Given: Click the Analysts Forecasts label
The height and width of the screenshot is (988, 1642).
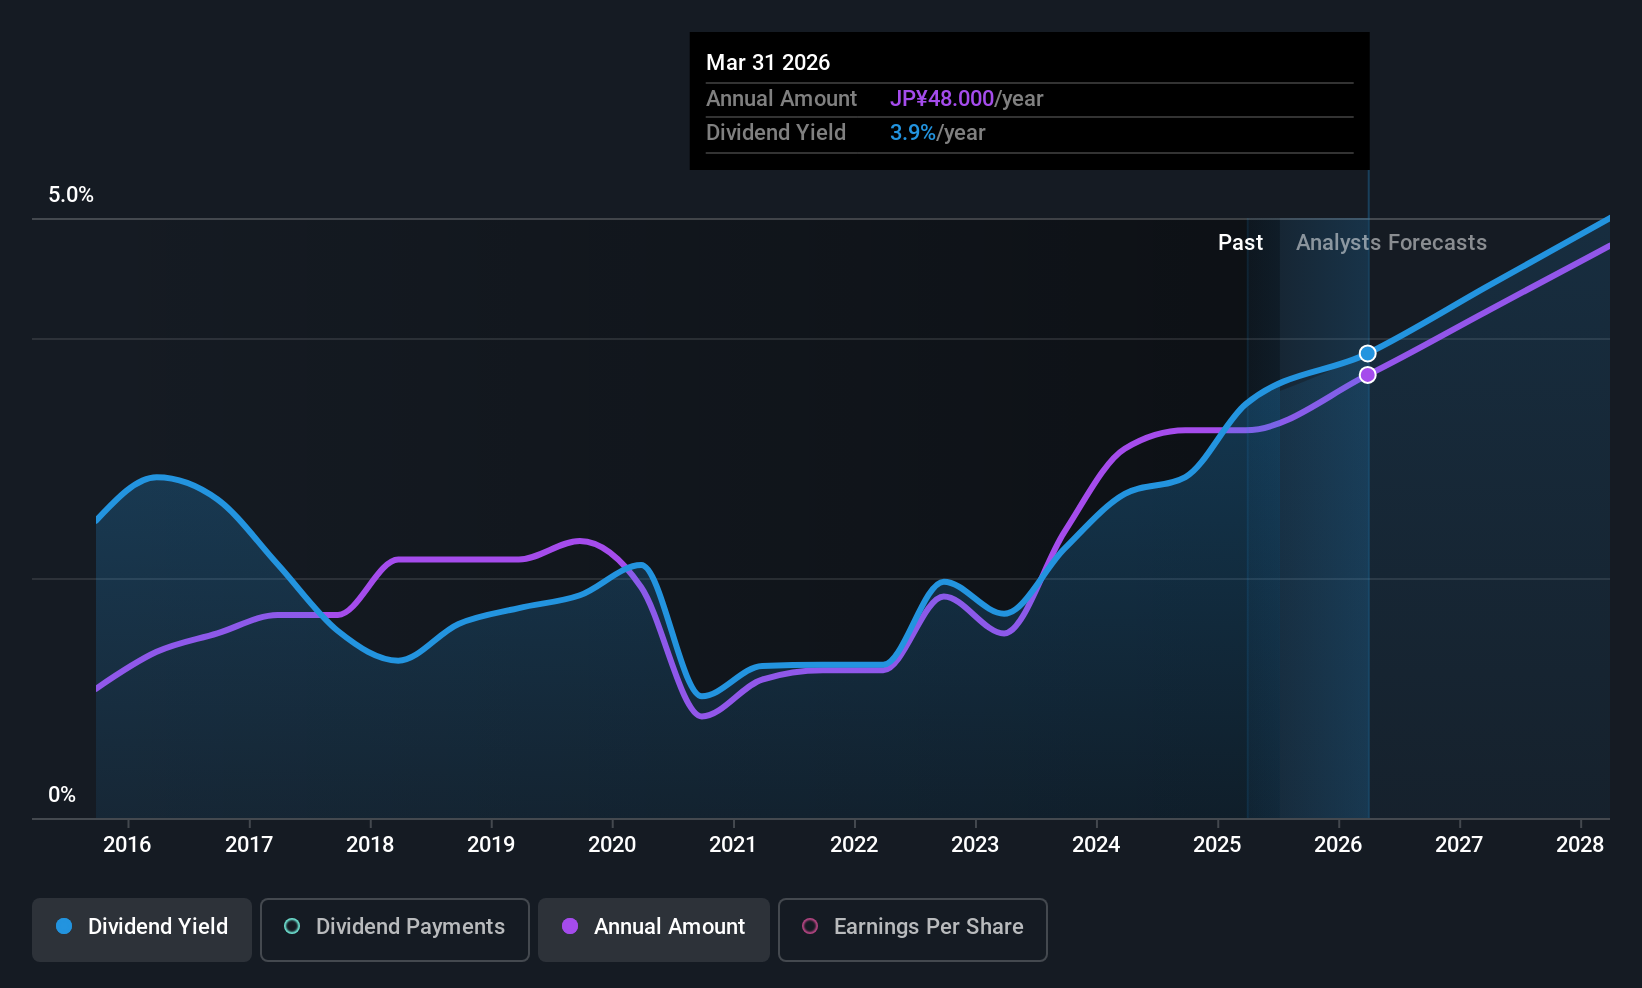Looking at the screenshot, I should 1391,243.
